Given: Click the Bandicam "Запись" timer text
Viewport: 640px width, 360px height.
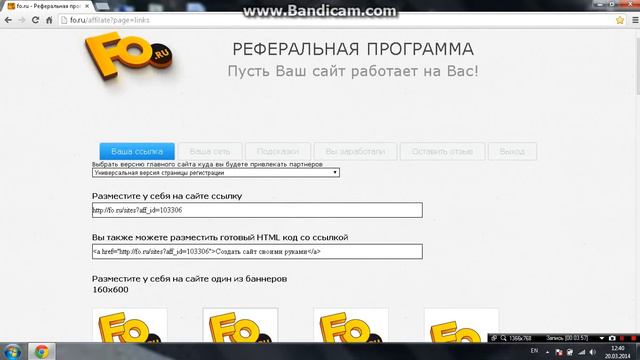Looking at the screenshot, I should (x=567, y=338).
